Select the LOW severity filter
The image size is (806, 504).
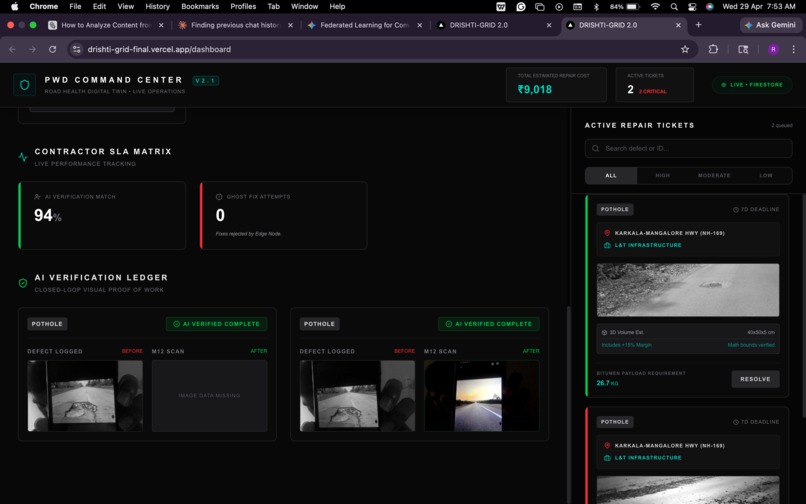[x=766, y=175]
